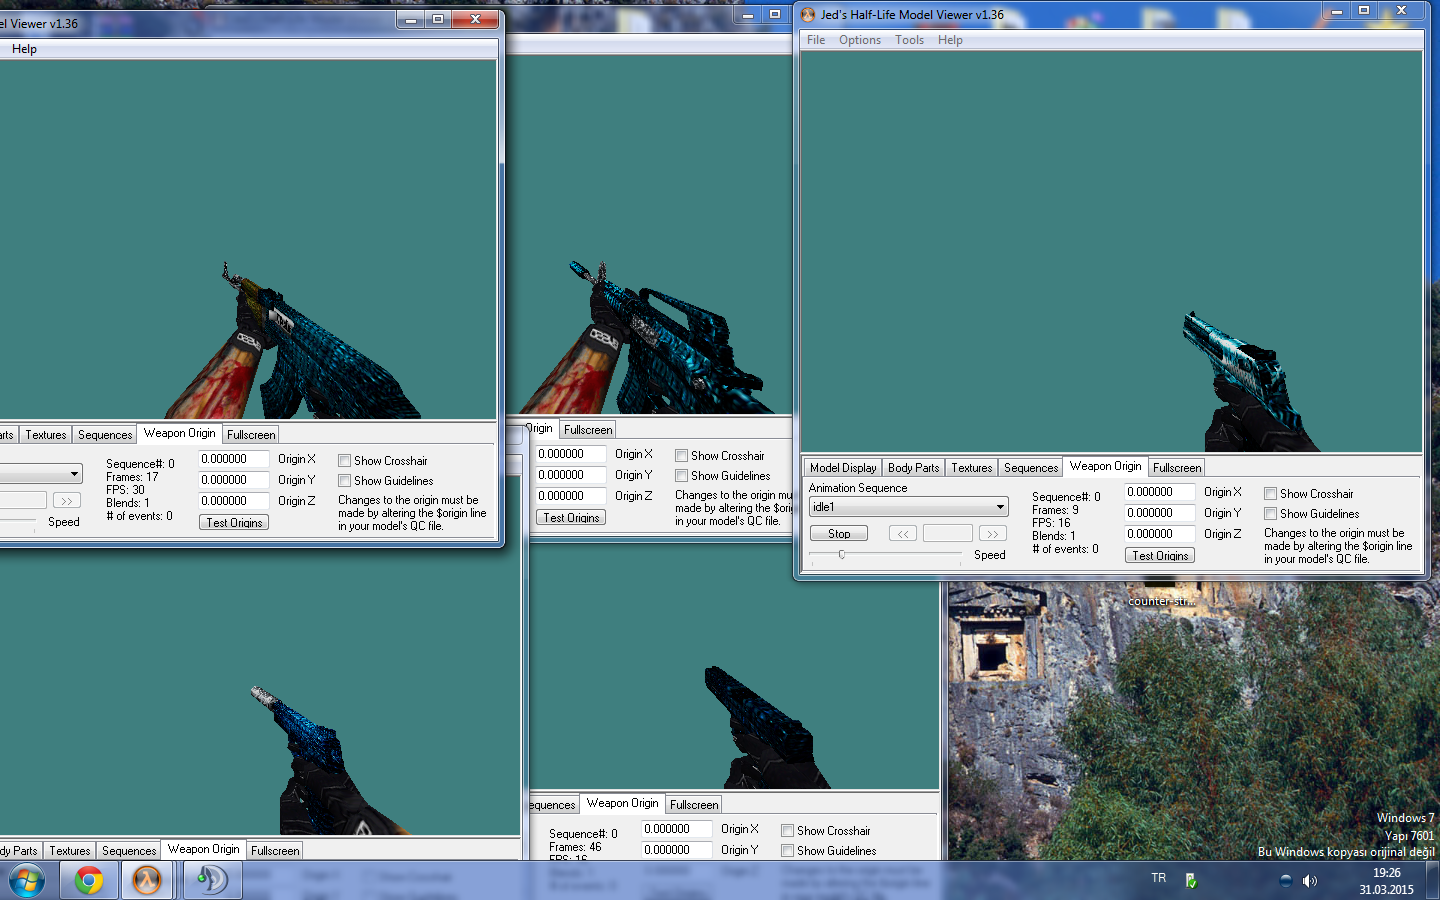Launch Google Chrome from the taskbar
Viewport: 1440px width, 900px height.
pyautogui.click(x=89, y=881)
